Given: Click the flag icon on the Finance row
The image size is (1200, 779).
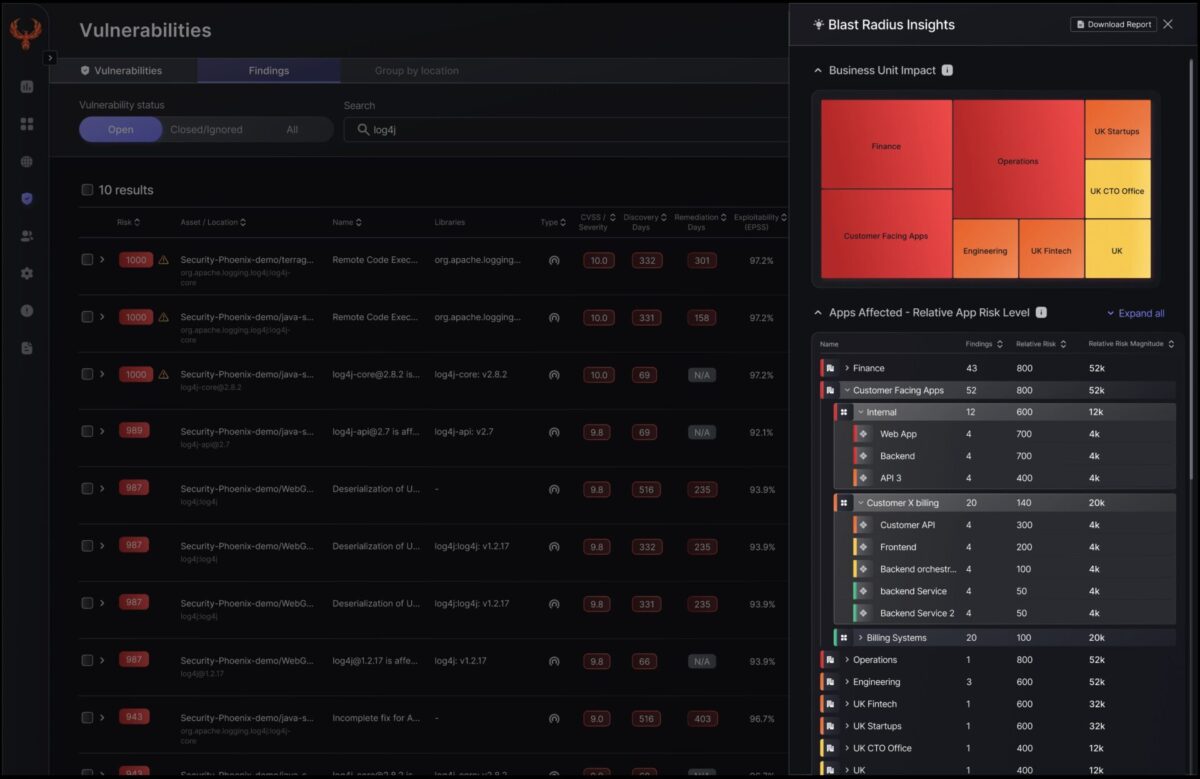Looking at the screenshot, I should 831,368.
